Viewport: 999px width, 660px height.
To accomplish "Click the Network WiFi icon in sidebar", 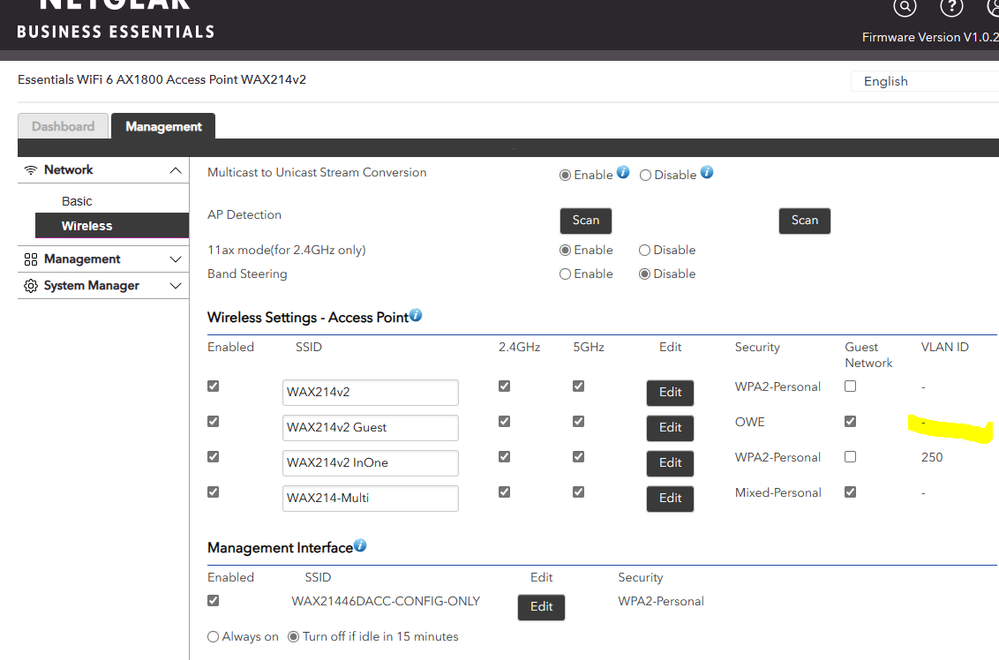I will pos(31,170).
